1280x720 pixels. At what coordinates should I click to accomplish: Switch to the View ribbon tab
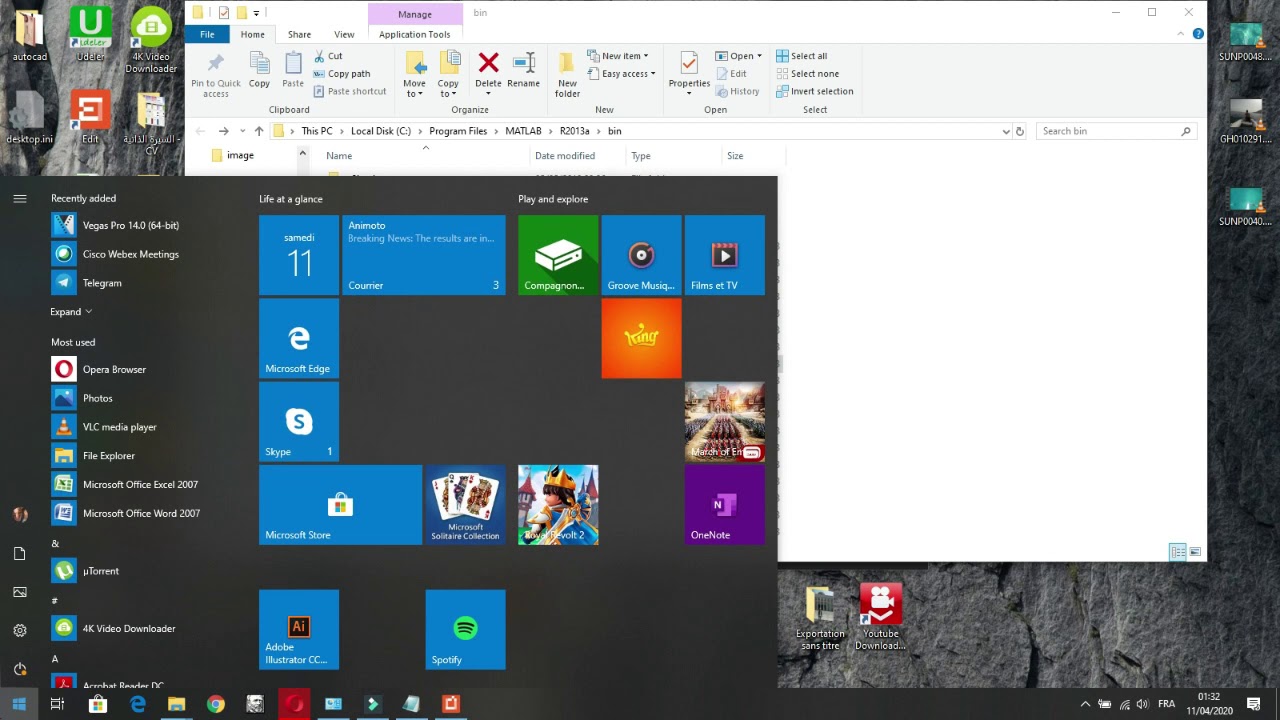click(x=344, y=34)
